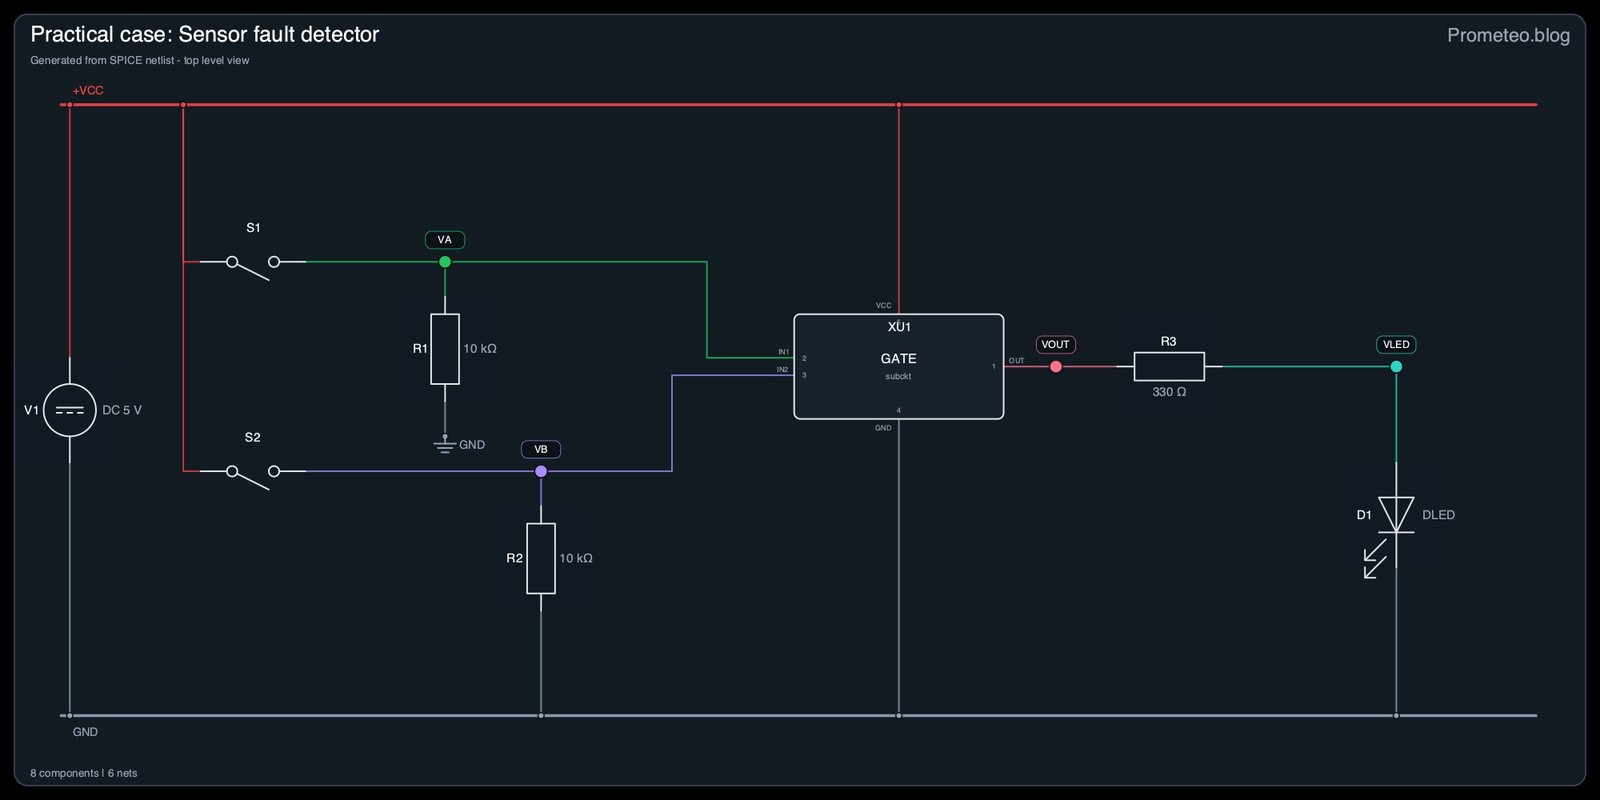
Task: Click the +VCC rail junction above XU1
Action: click(x=899, y=104)
